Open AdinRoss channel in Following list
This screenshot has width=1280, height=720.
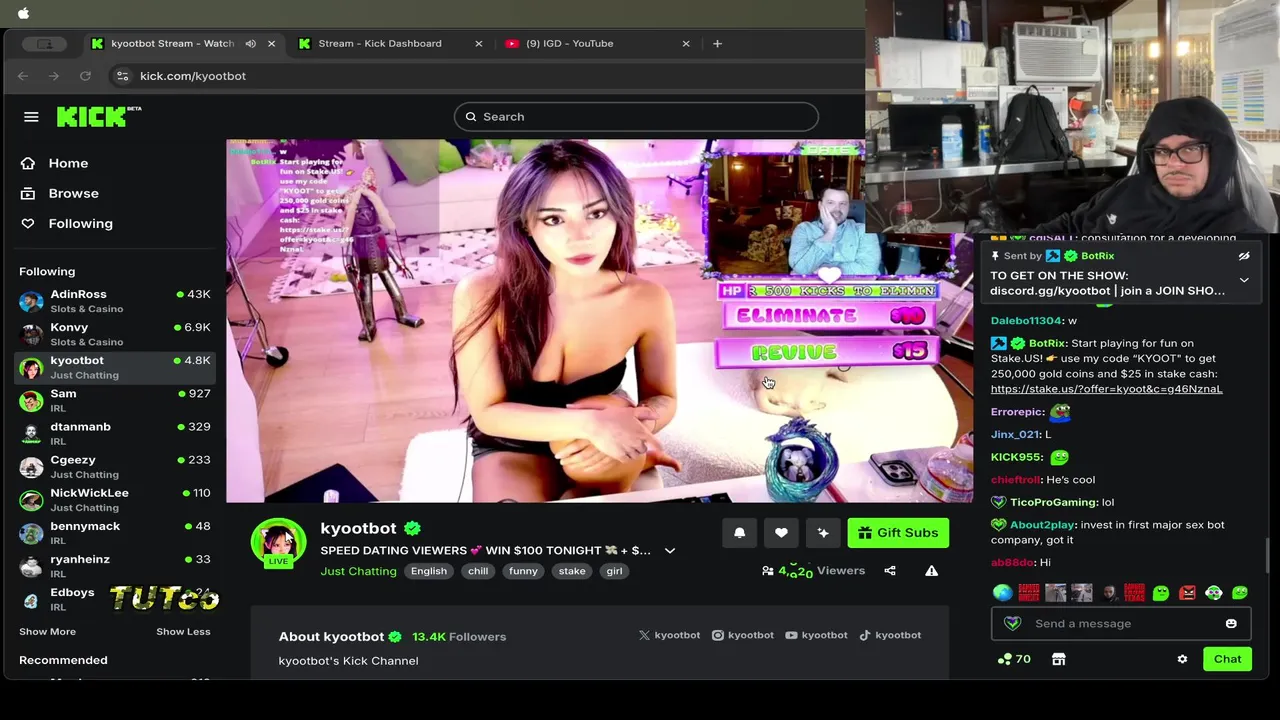click(x=115, y=301)
